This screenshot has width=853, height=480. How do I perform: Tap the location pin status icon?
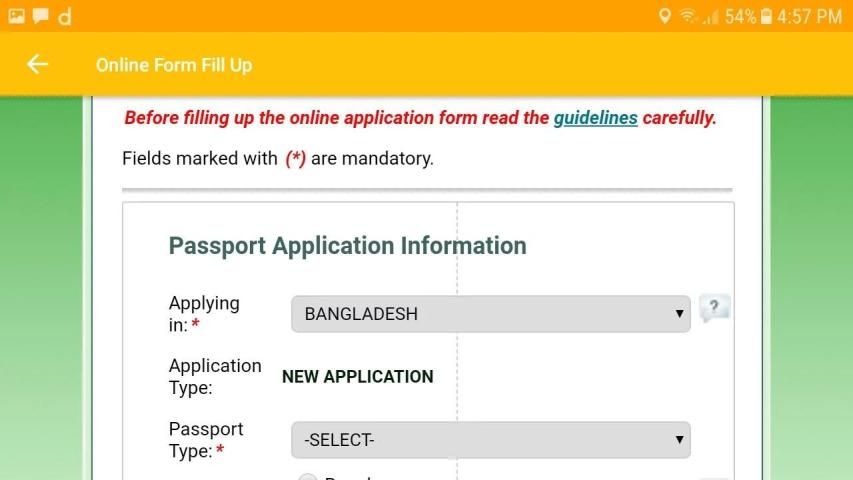pos(664,16)
